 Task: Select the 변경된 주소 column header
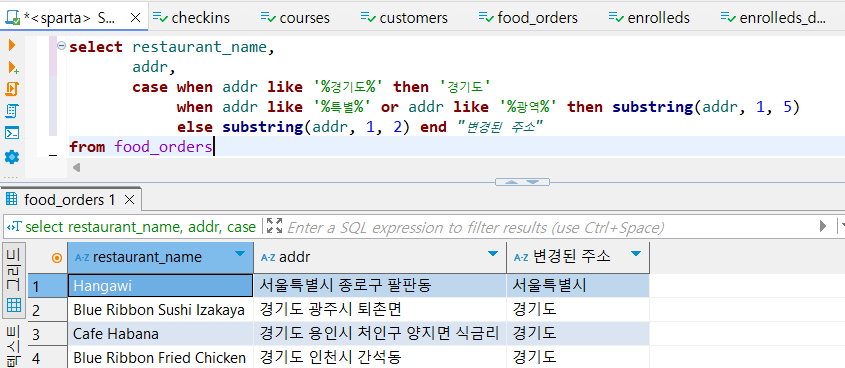578,258
